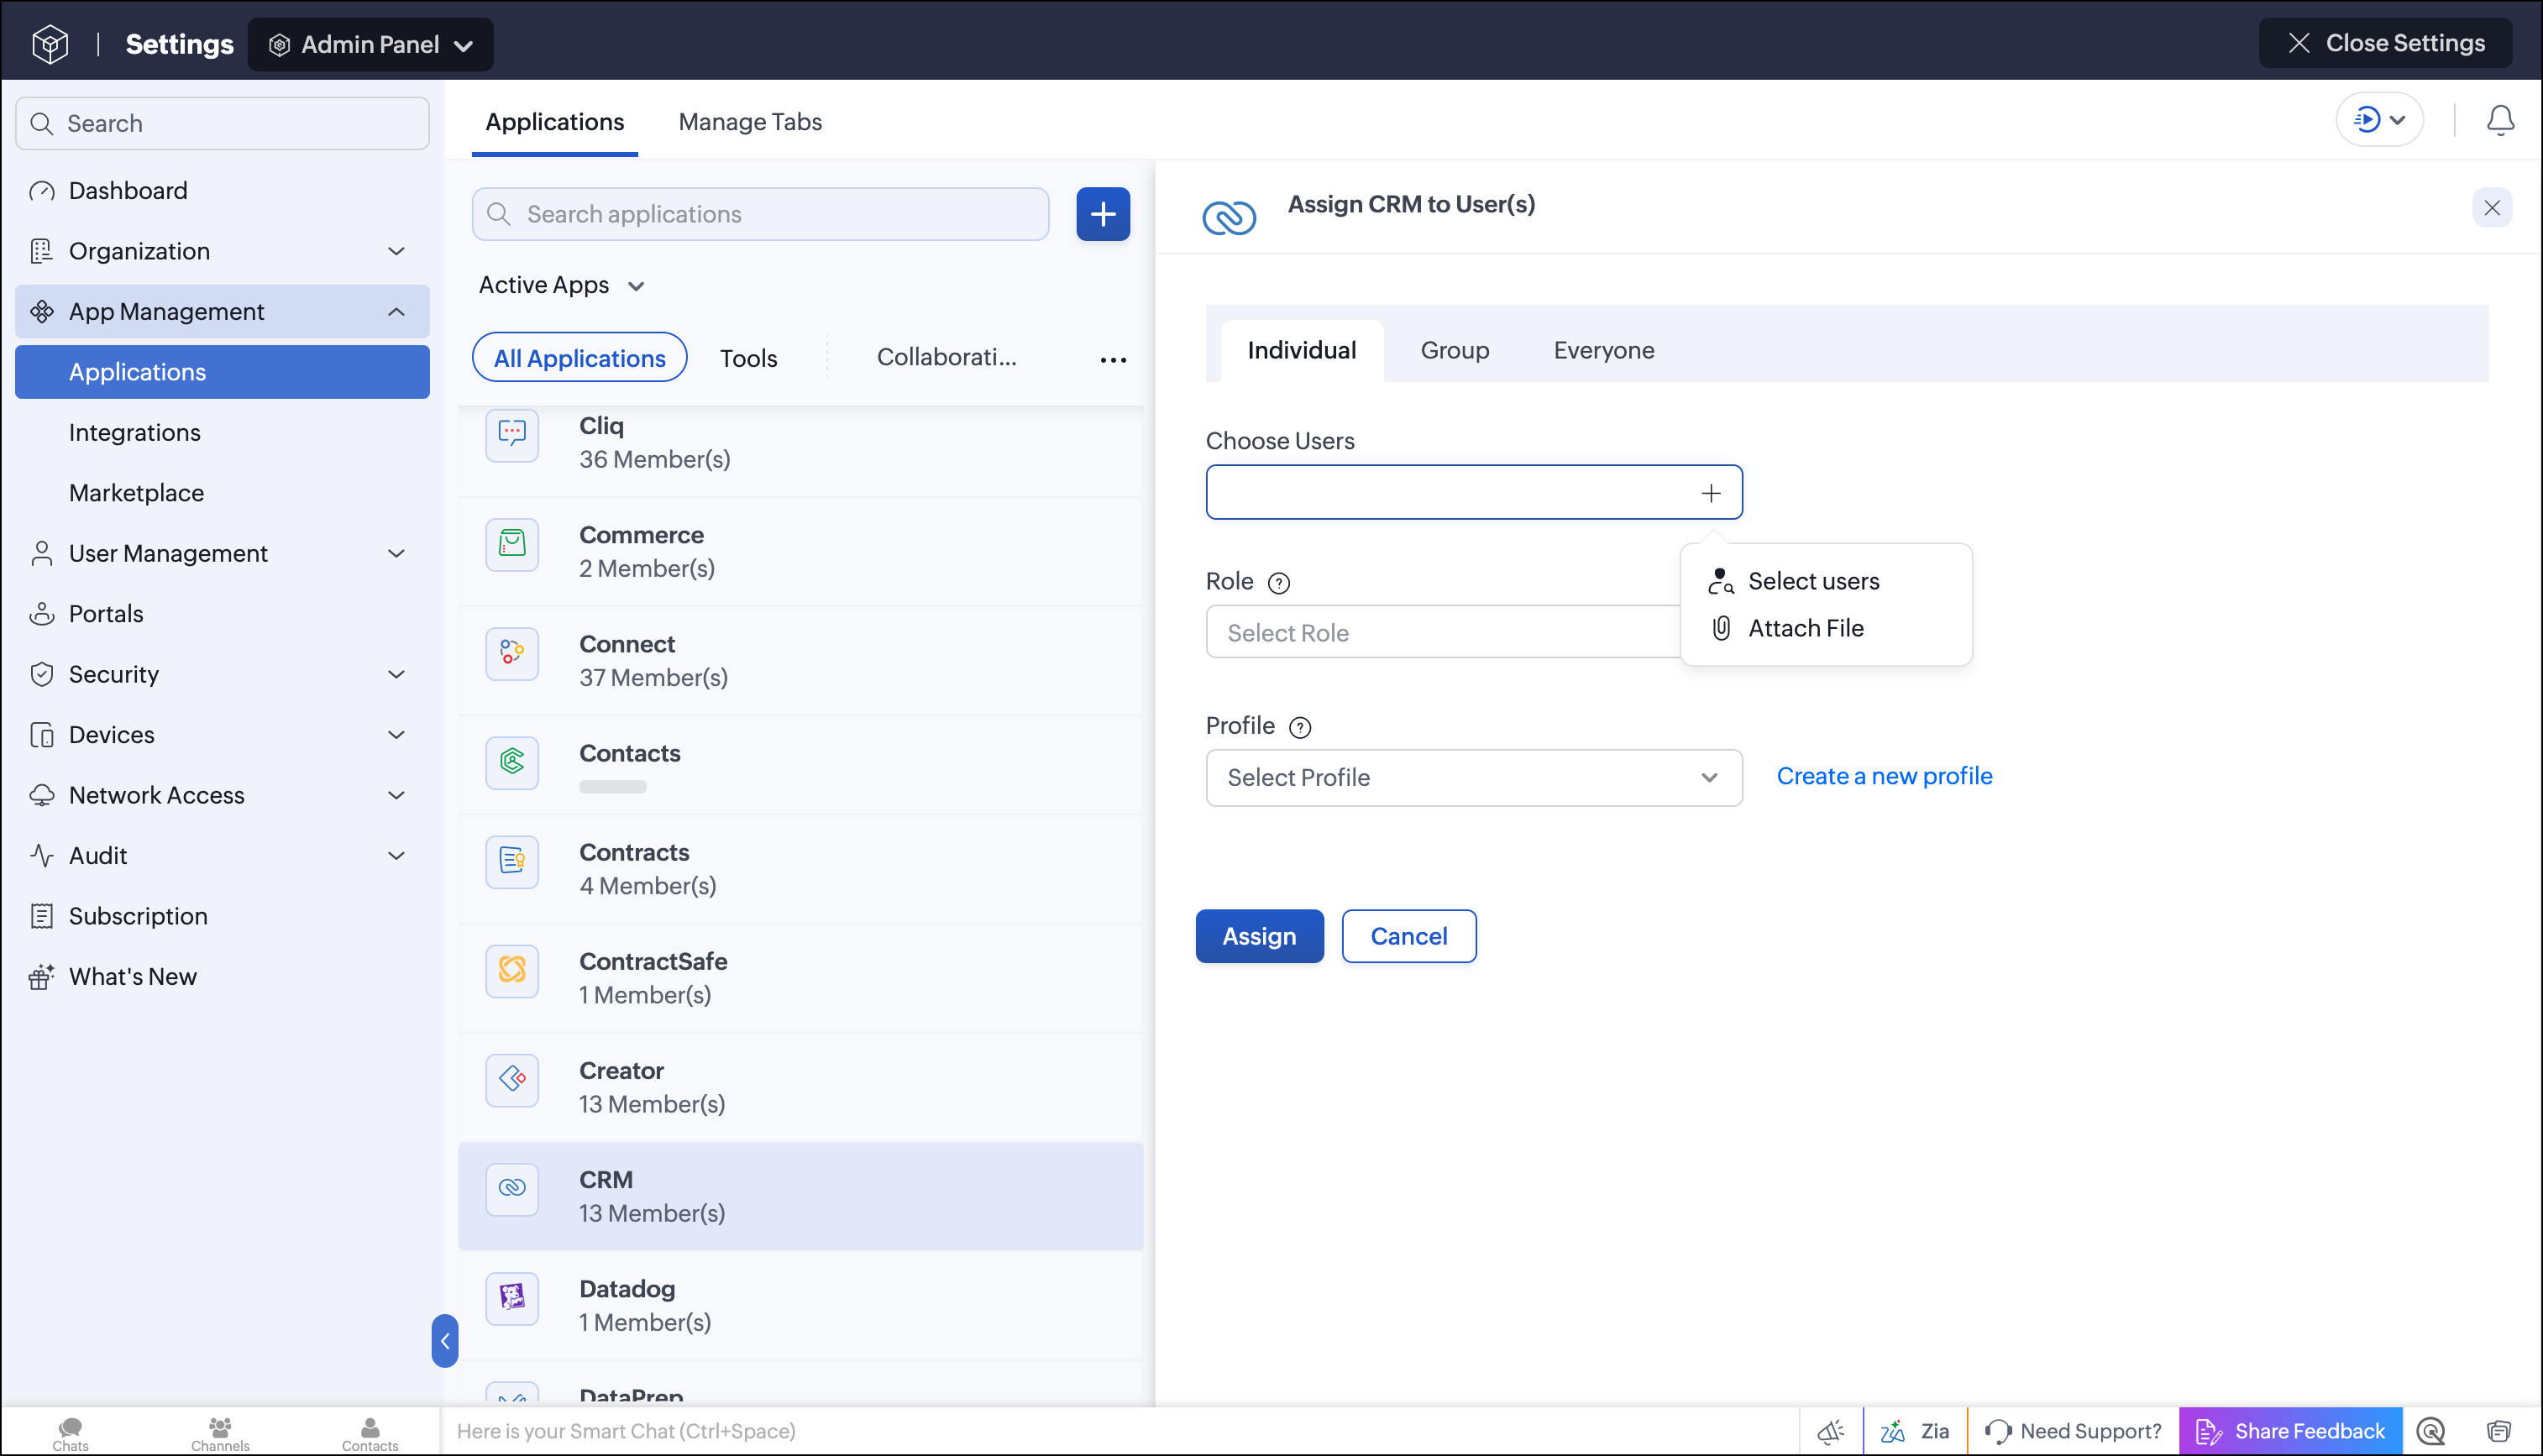Click the Profile help question icon
Screen dimensions: 2543x1456
click(x=1299, y=727)
